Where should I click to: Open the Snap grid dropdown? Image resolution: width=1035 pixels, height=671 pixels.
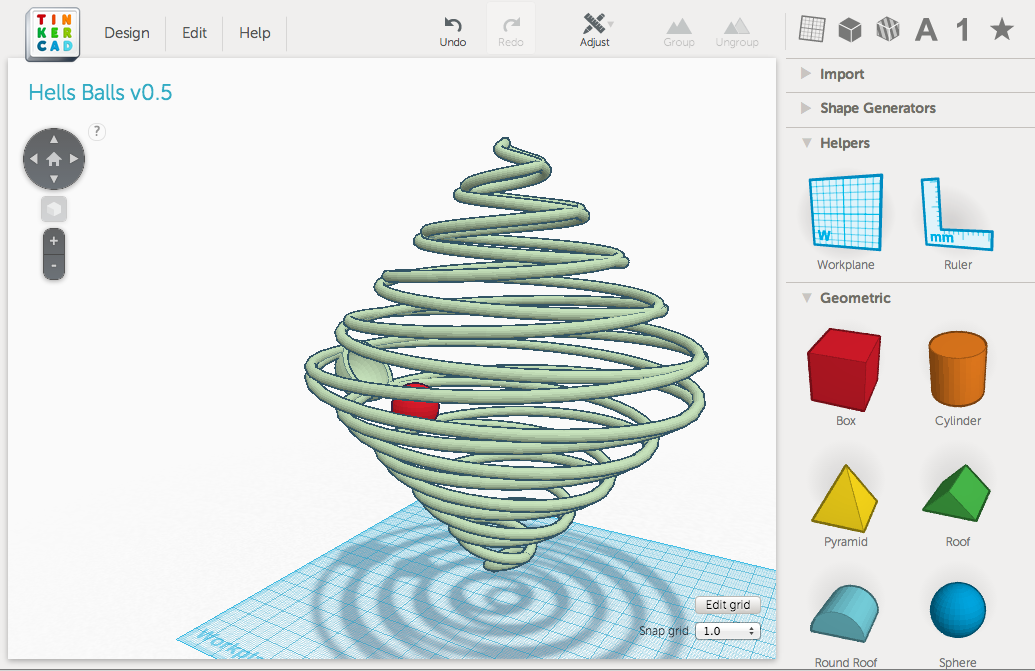(x=728, y=631)
